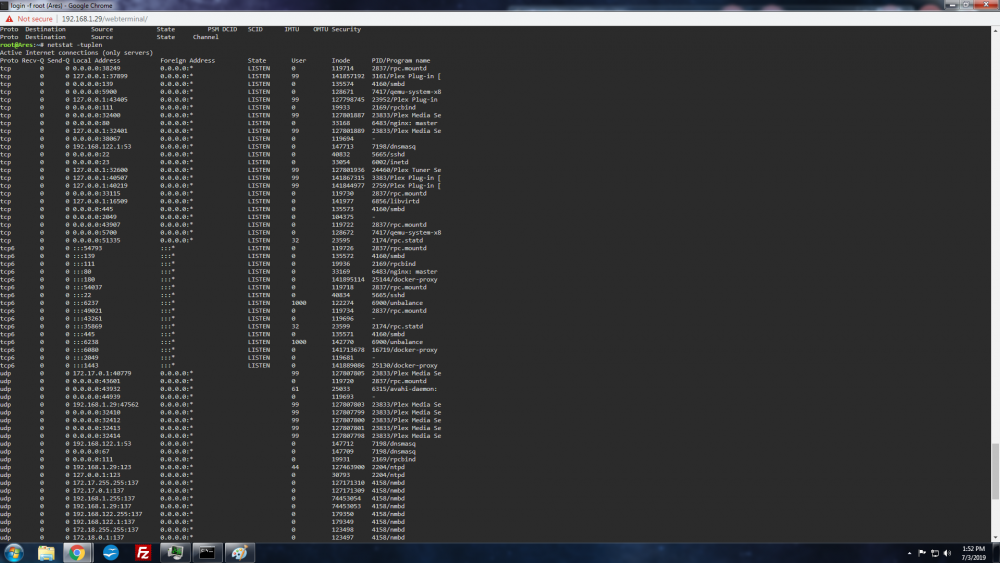Click local address 127.0.0.1:32401

coord(100,131)
